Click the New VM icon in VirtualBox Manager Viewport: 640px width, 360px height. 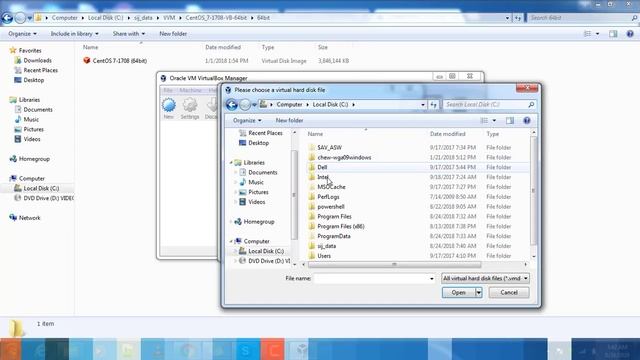pyautogui.click(x=169, y=105)
